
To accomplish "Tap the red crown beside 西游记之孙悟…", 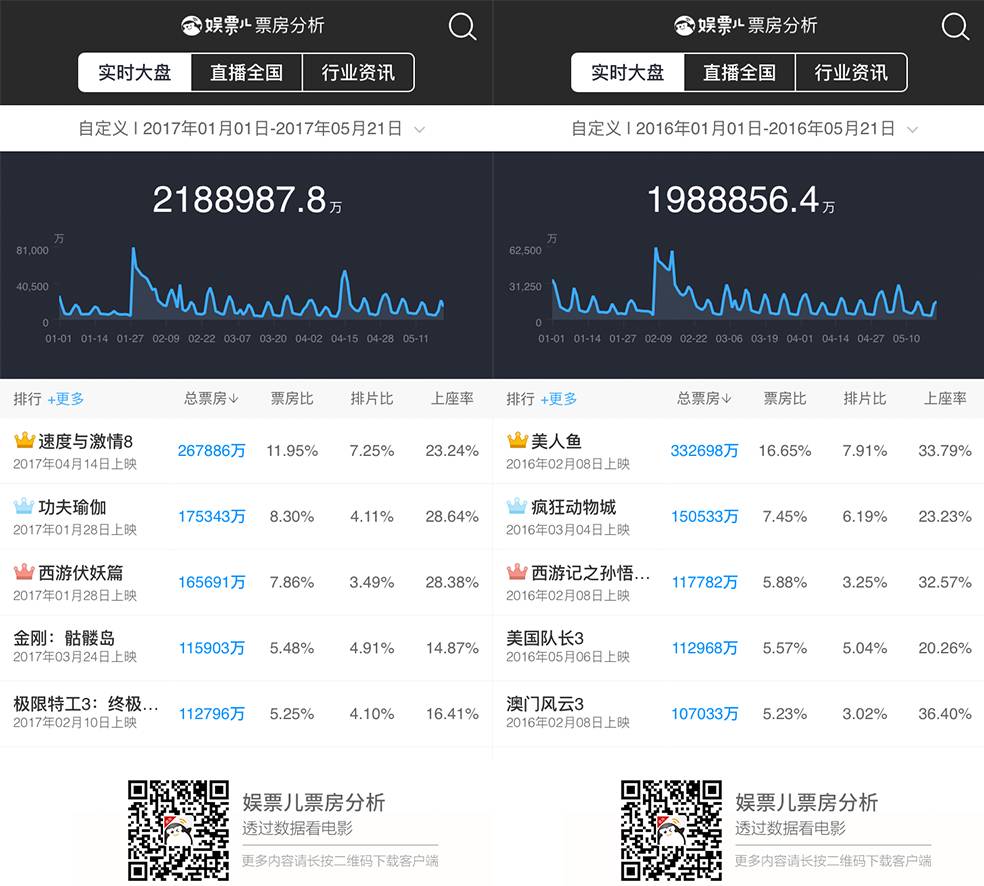I will pos(517,572).
